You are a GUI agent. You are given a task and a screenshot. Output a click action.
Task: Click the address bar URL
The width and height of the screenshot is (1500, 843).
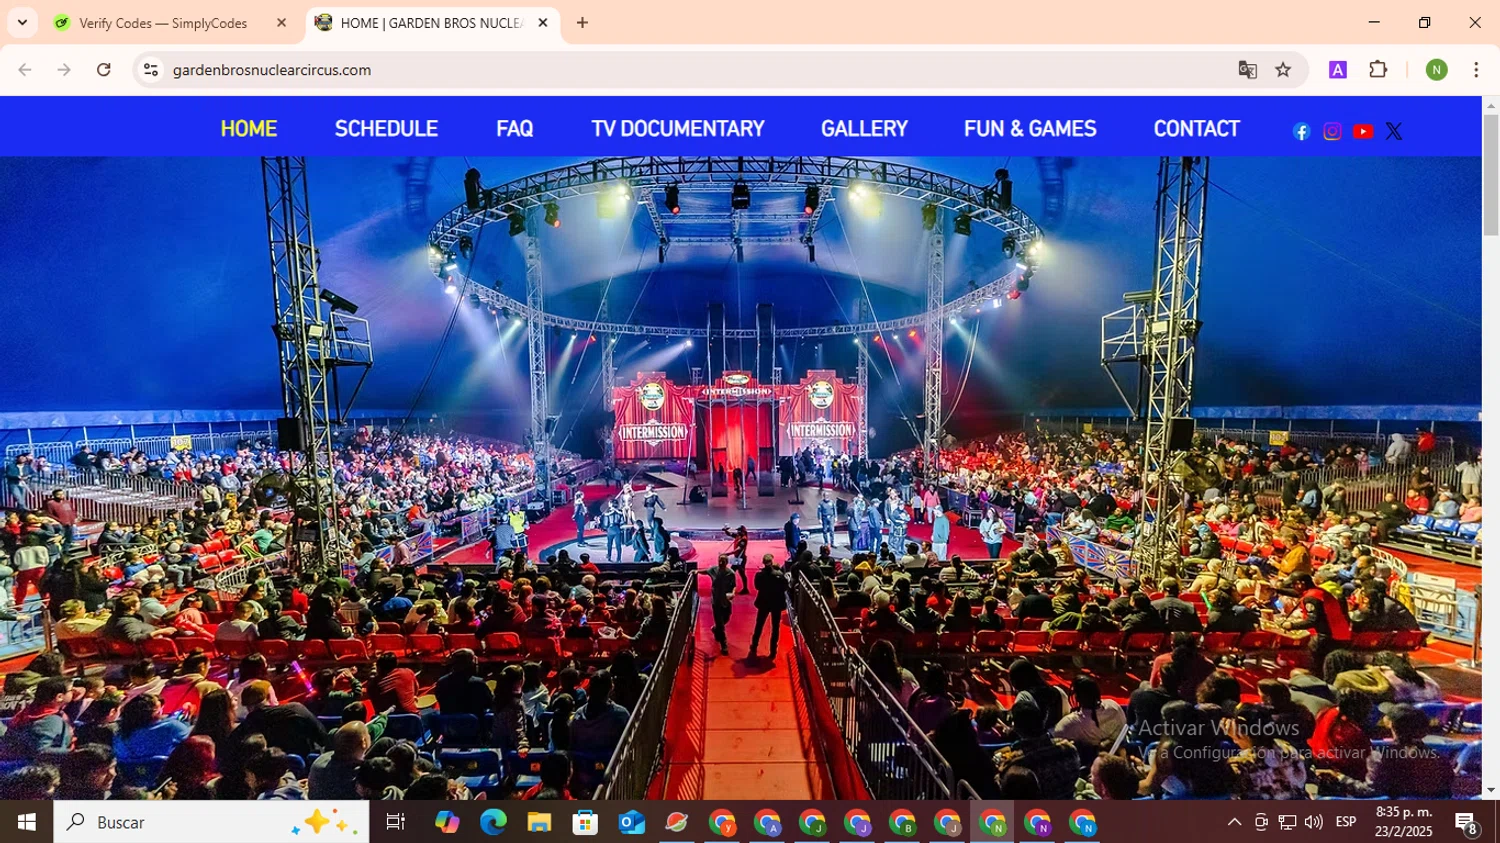pos(272,70)
